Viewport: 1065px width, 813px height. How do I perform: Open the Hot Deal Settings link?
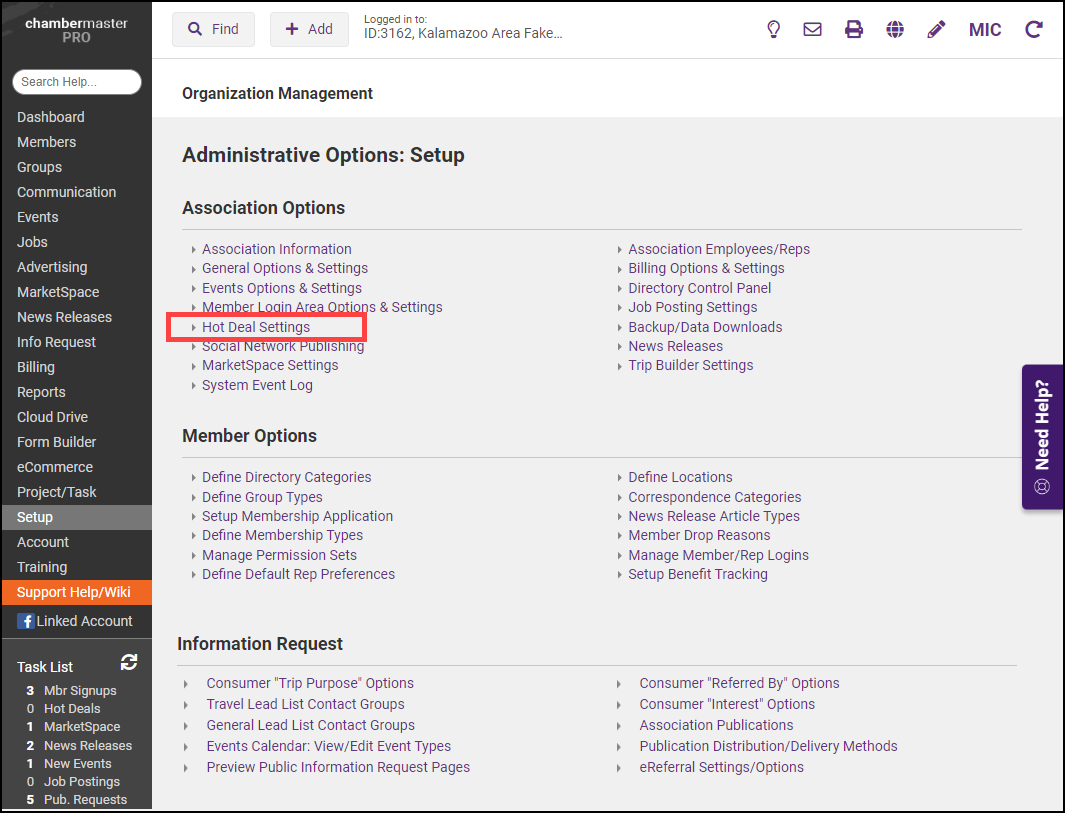point(256,327)
